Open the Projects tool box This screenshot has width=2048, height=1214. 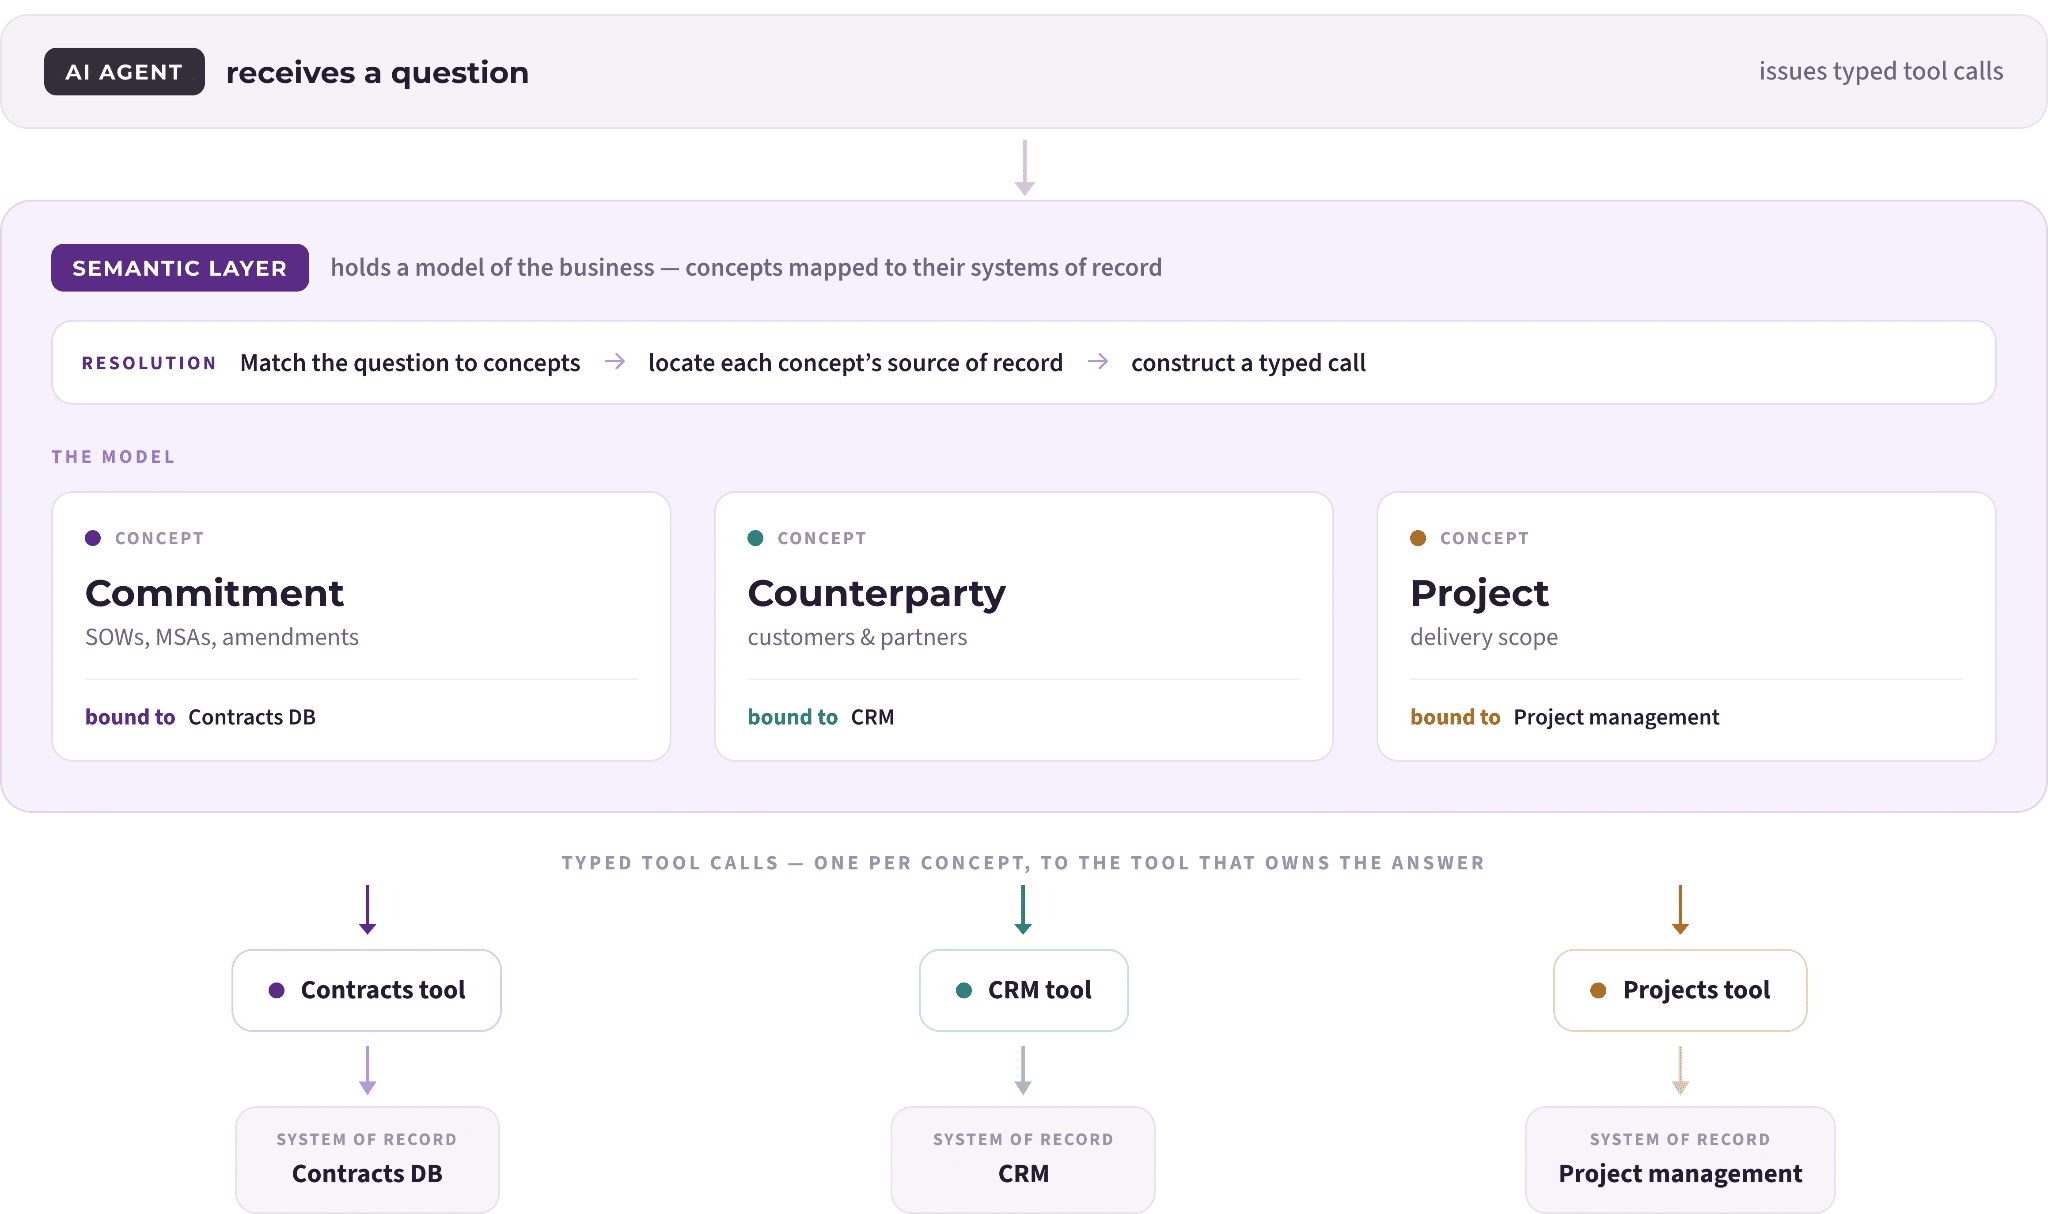point(1680,990)
